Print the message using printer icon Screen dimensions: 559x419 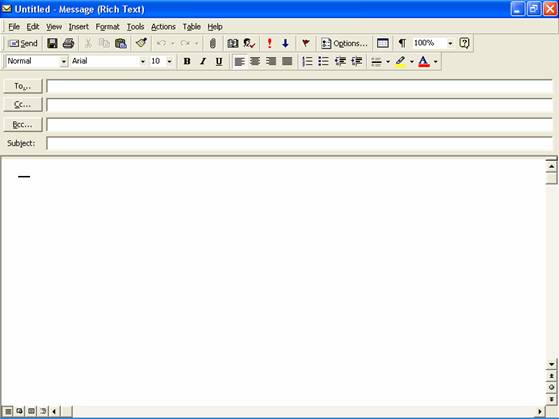coord(68,44)
